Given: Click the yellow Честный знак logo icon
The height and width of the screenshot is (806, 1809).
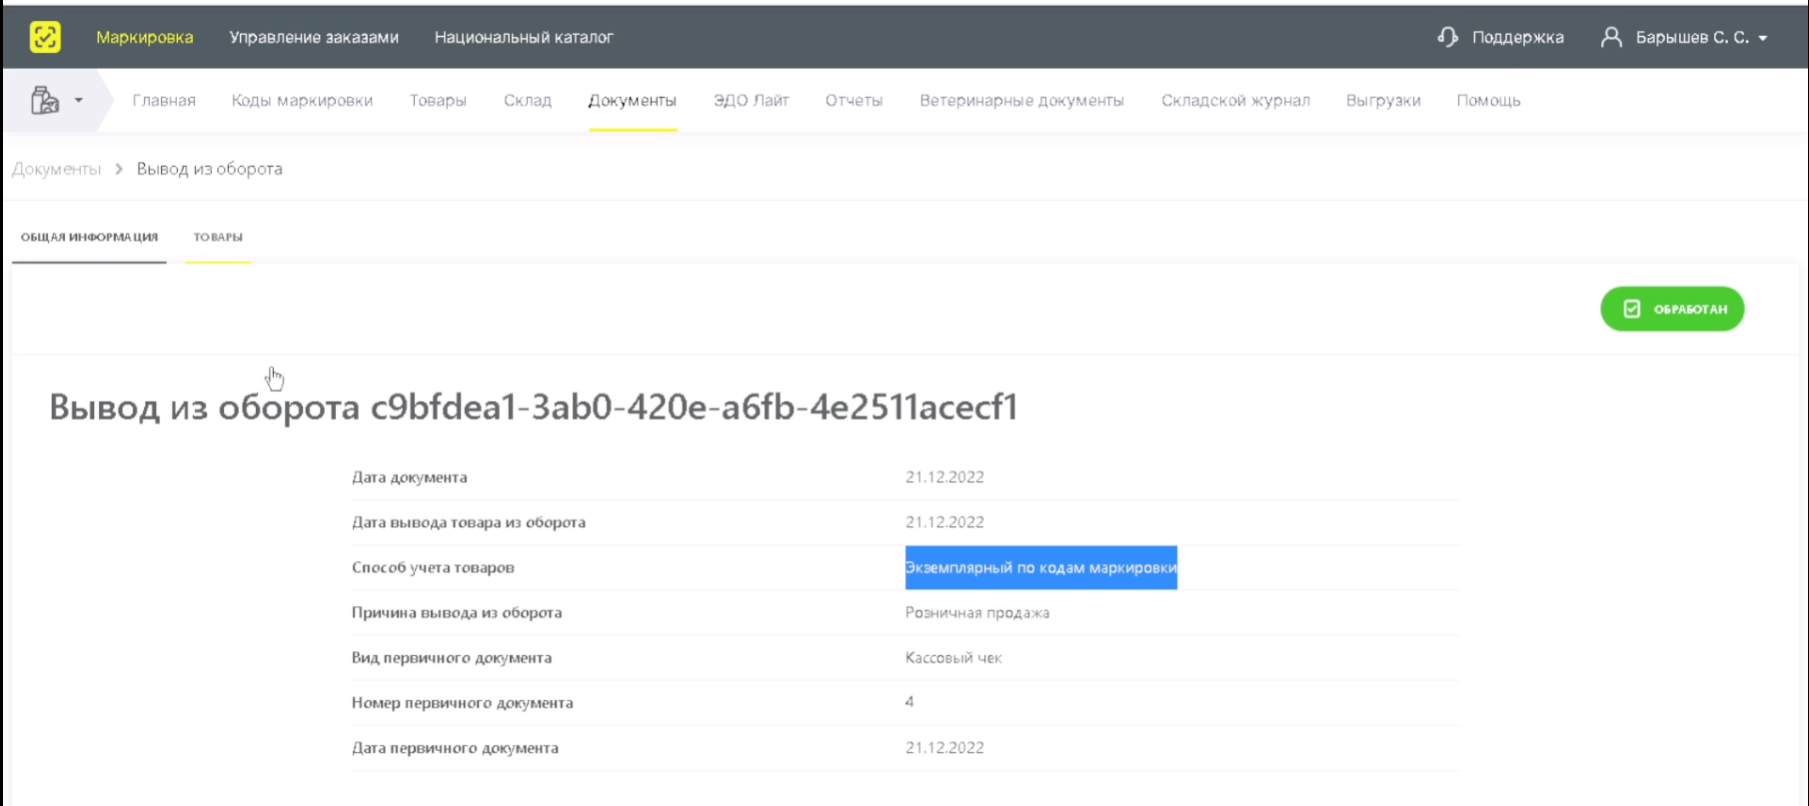Looking at the screenshot, I should (x=45, y=37).
